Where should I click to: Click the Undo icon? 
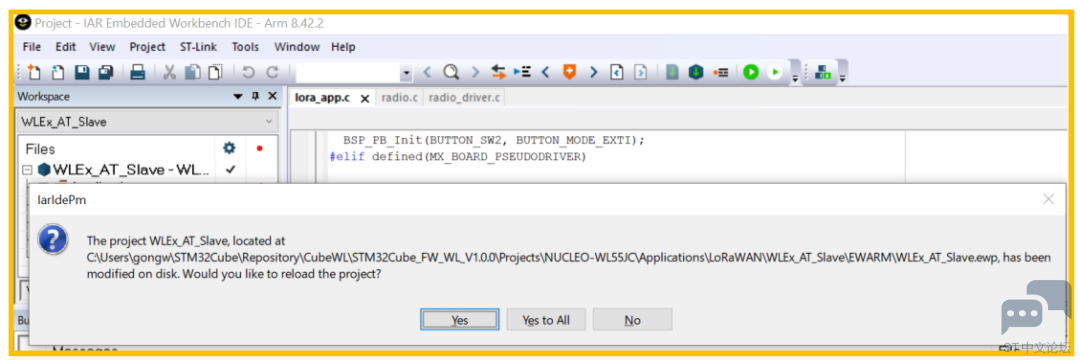coord(249,72)
